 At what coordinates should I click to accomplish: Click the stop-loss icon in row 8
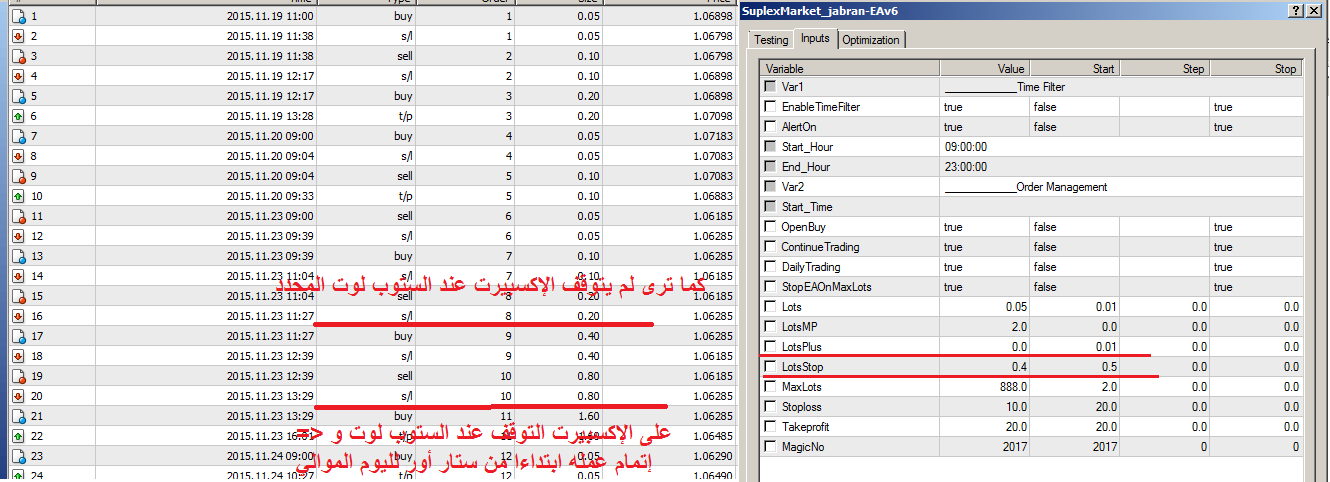[18, 156]
